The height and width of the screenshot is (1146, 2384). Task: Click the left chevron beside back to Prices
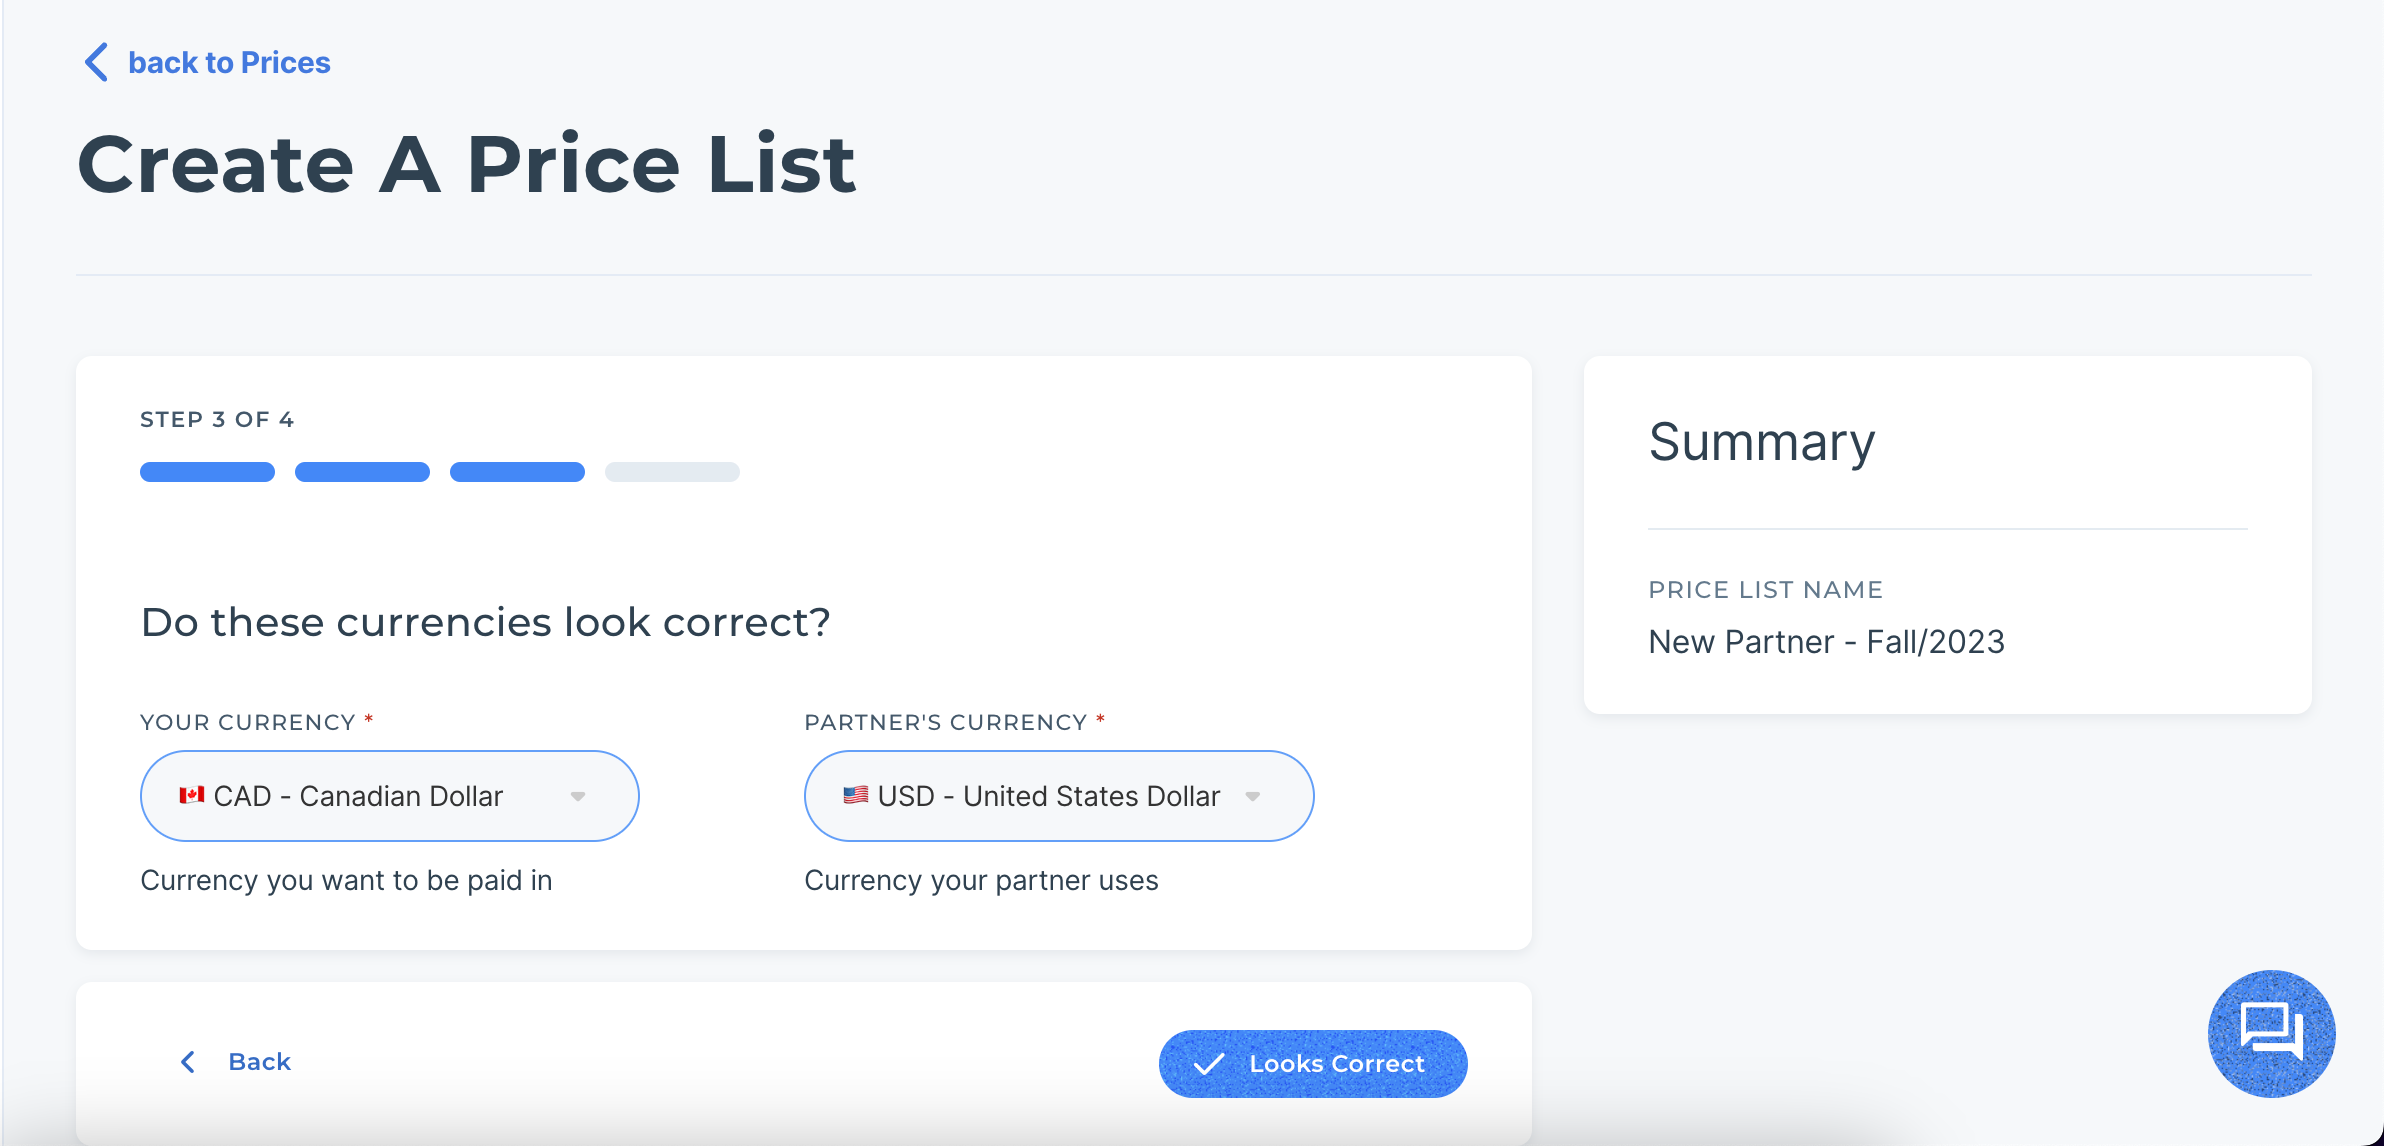[96, 62]
